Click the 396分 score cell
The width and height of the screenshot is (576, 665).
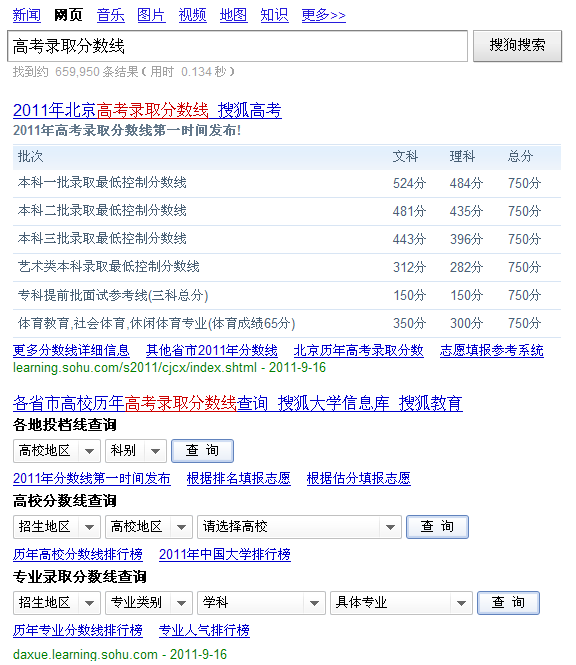coord(466,239)
